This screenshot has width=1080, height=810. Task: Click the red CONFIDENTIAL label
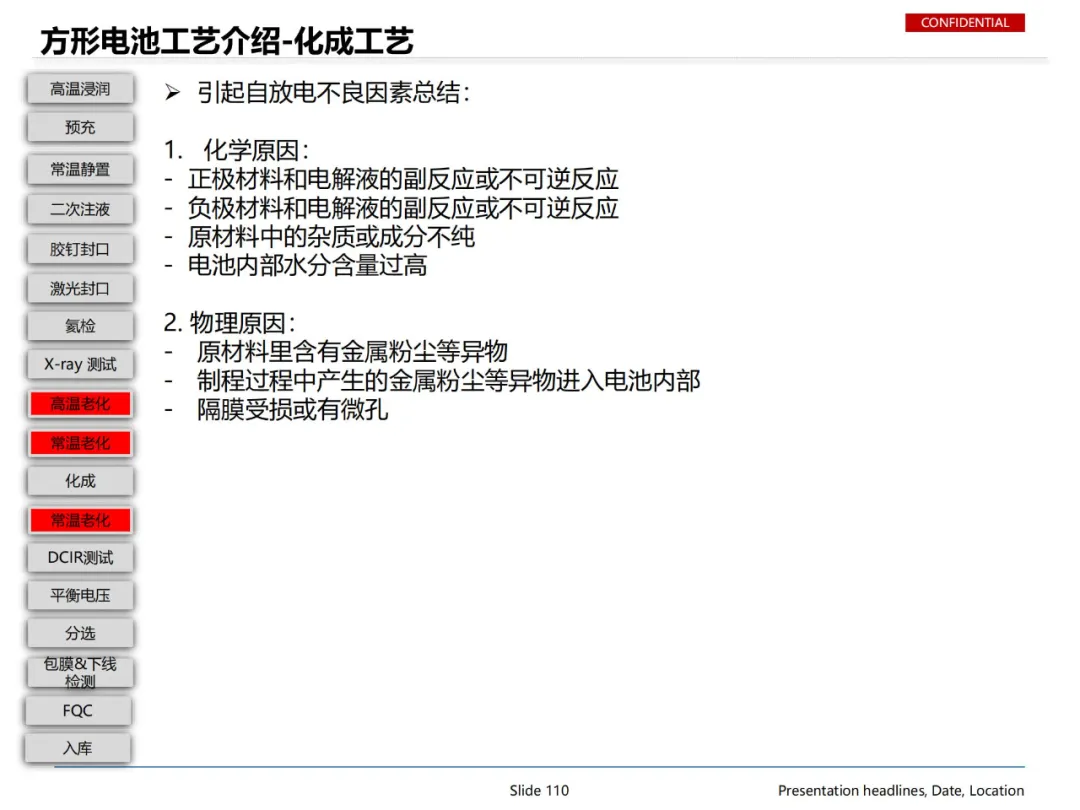point(964,23)
